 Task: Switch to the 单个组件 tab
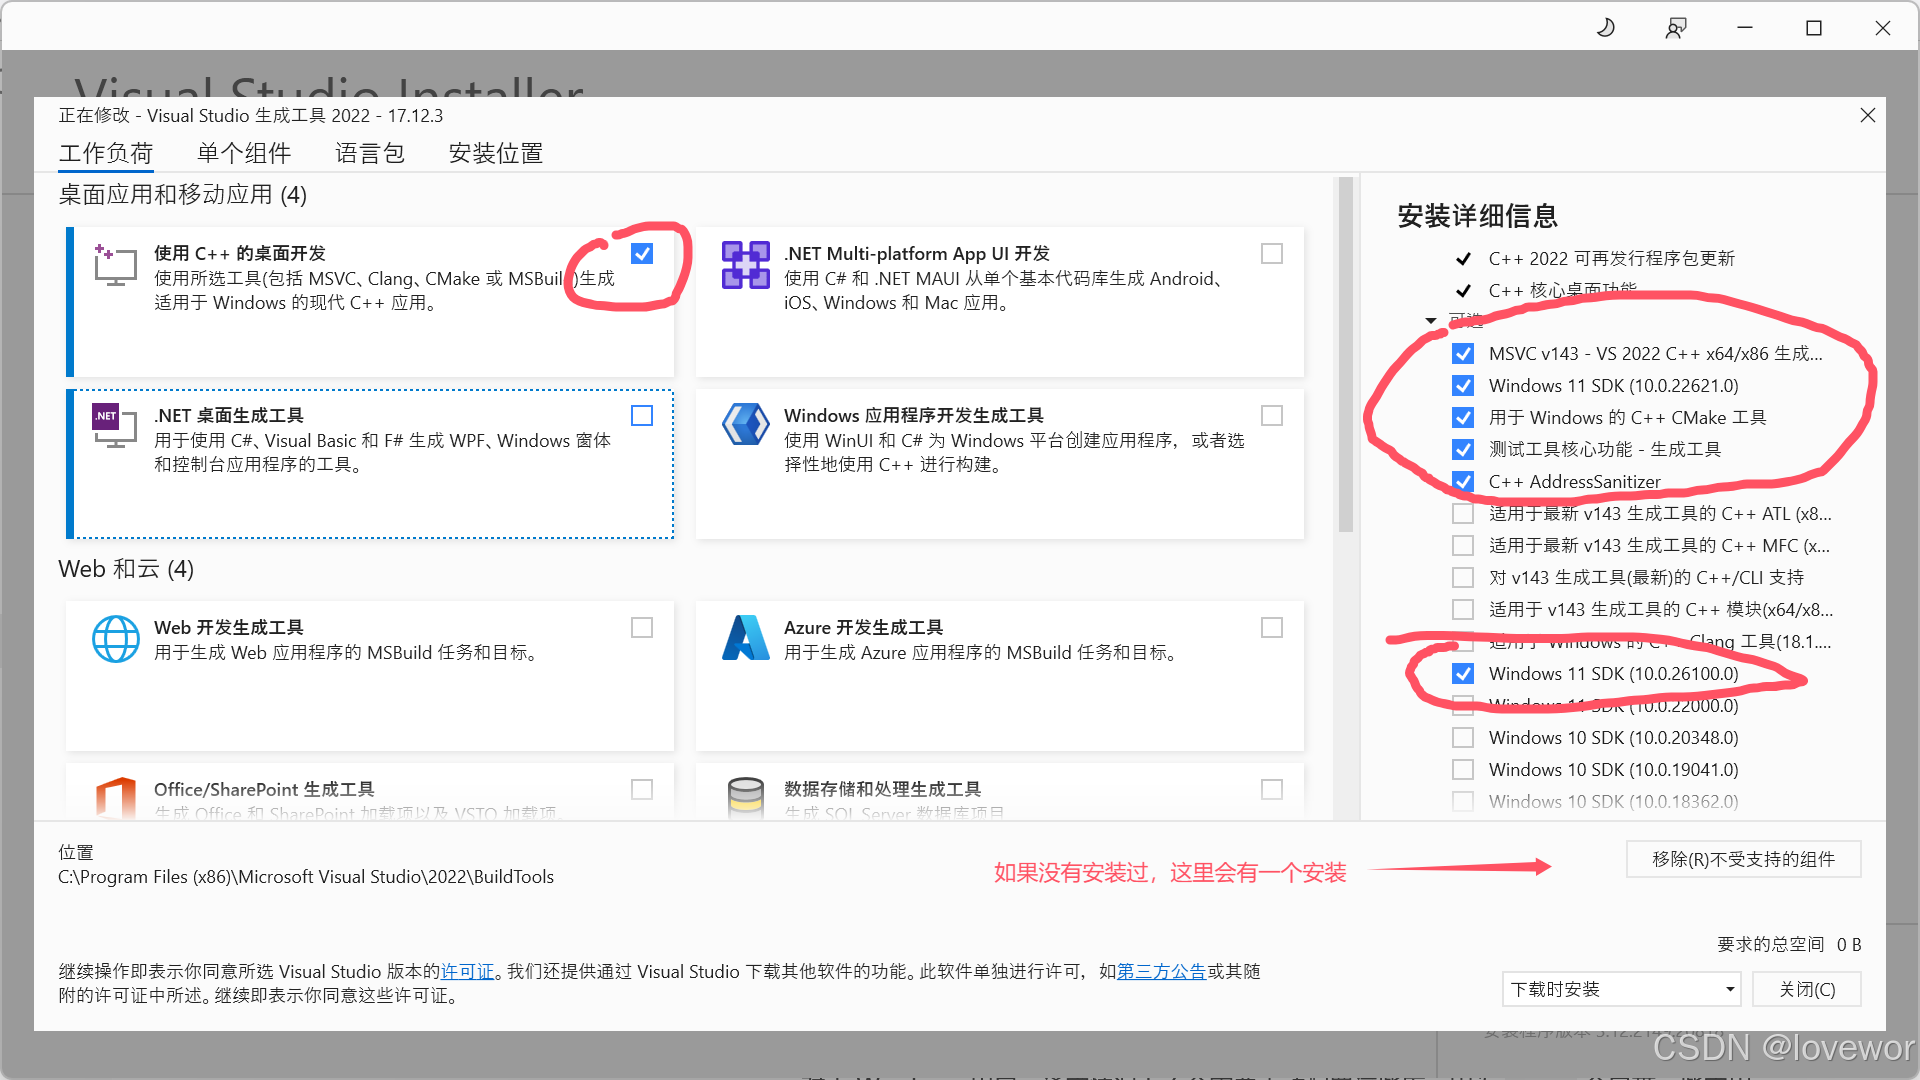(x=244, y=154)
